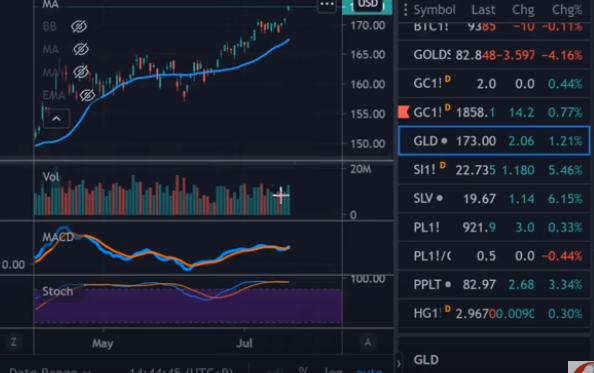
Task: Toggle visibility of the EMA indicator
Action: [88, 95]
